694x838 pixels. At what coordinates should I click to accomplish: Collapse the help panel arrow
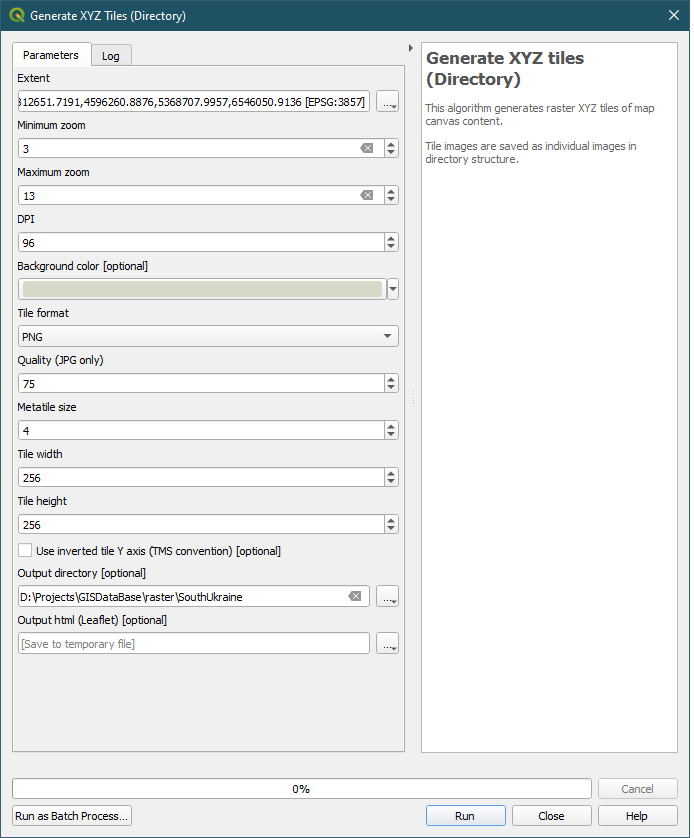[411, 48]
